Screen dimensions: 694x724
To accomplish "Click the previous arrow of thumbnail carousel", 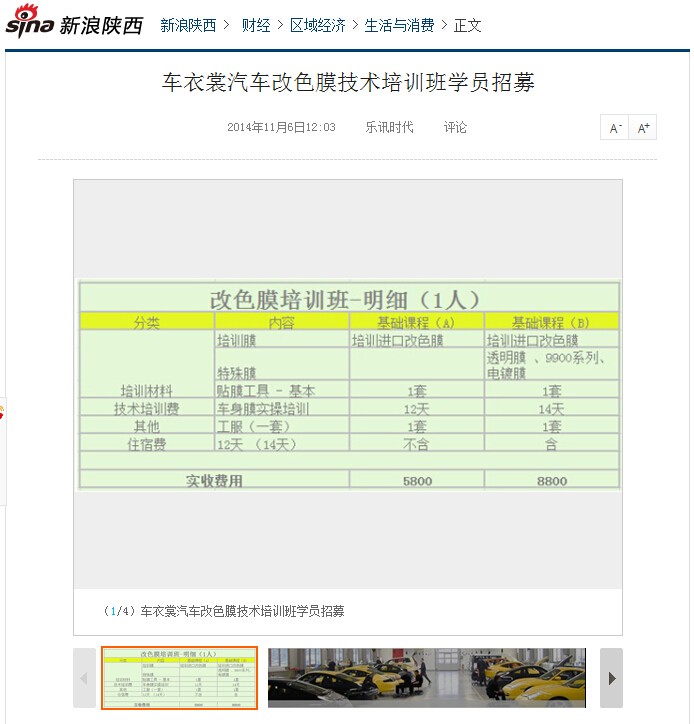I will click(x=84, y=678).
